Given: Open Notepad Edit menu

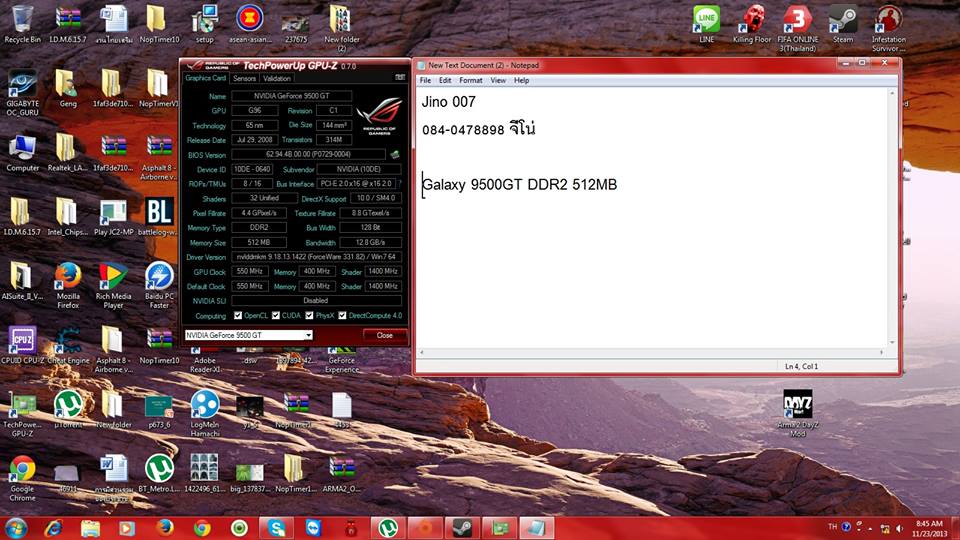Looking at the screenshot, I should click(445, 80).
